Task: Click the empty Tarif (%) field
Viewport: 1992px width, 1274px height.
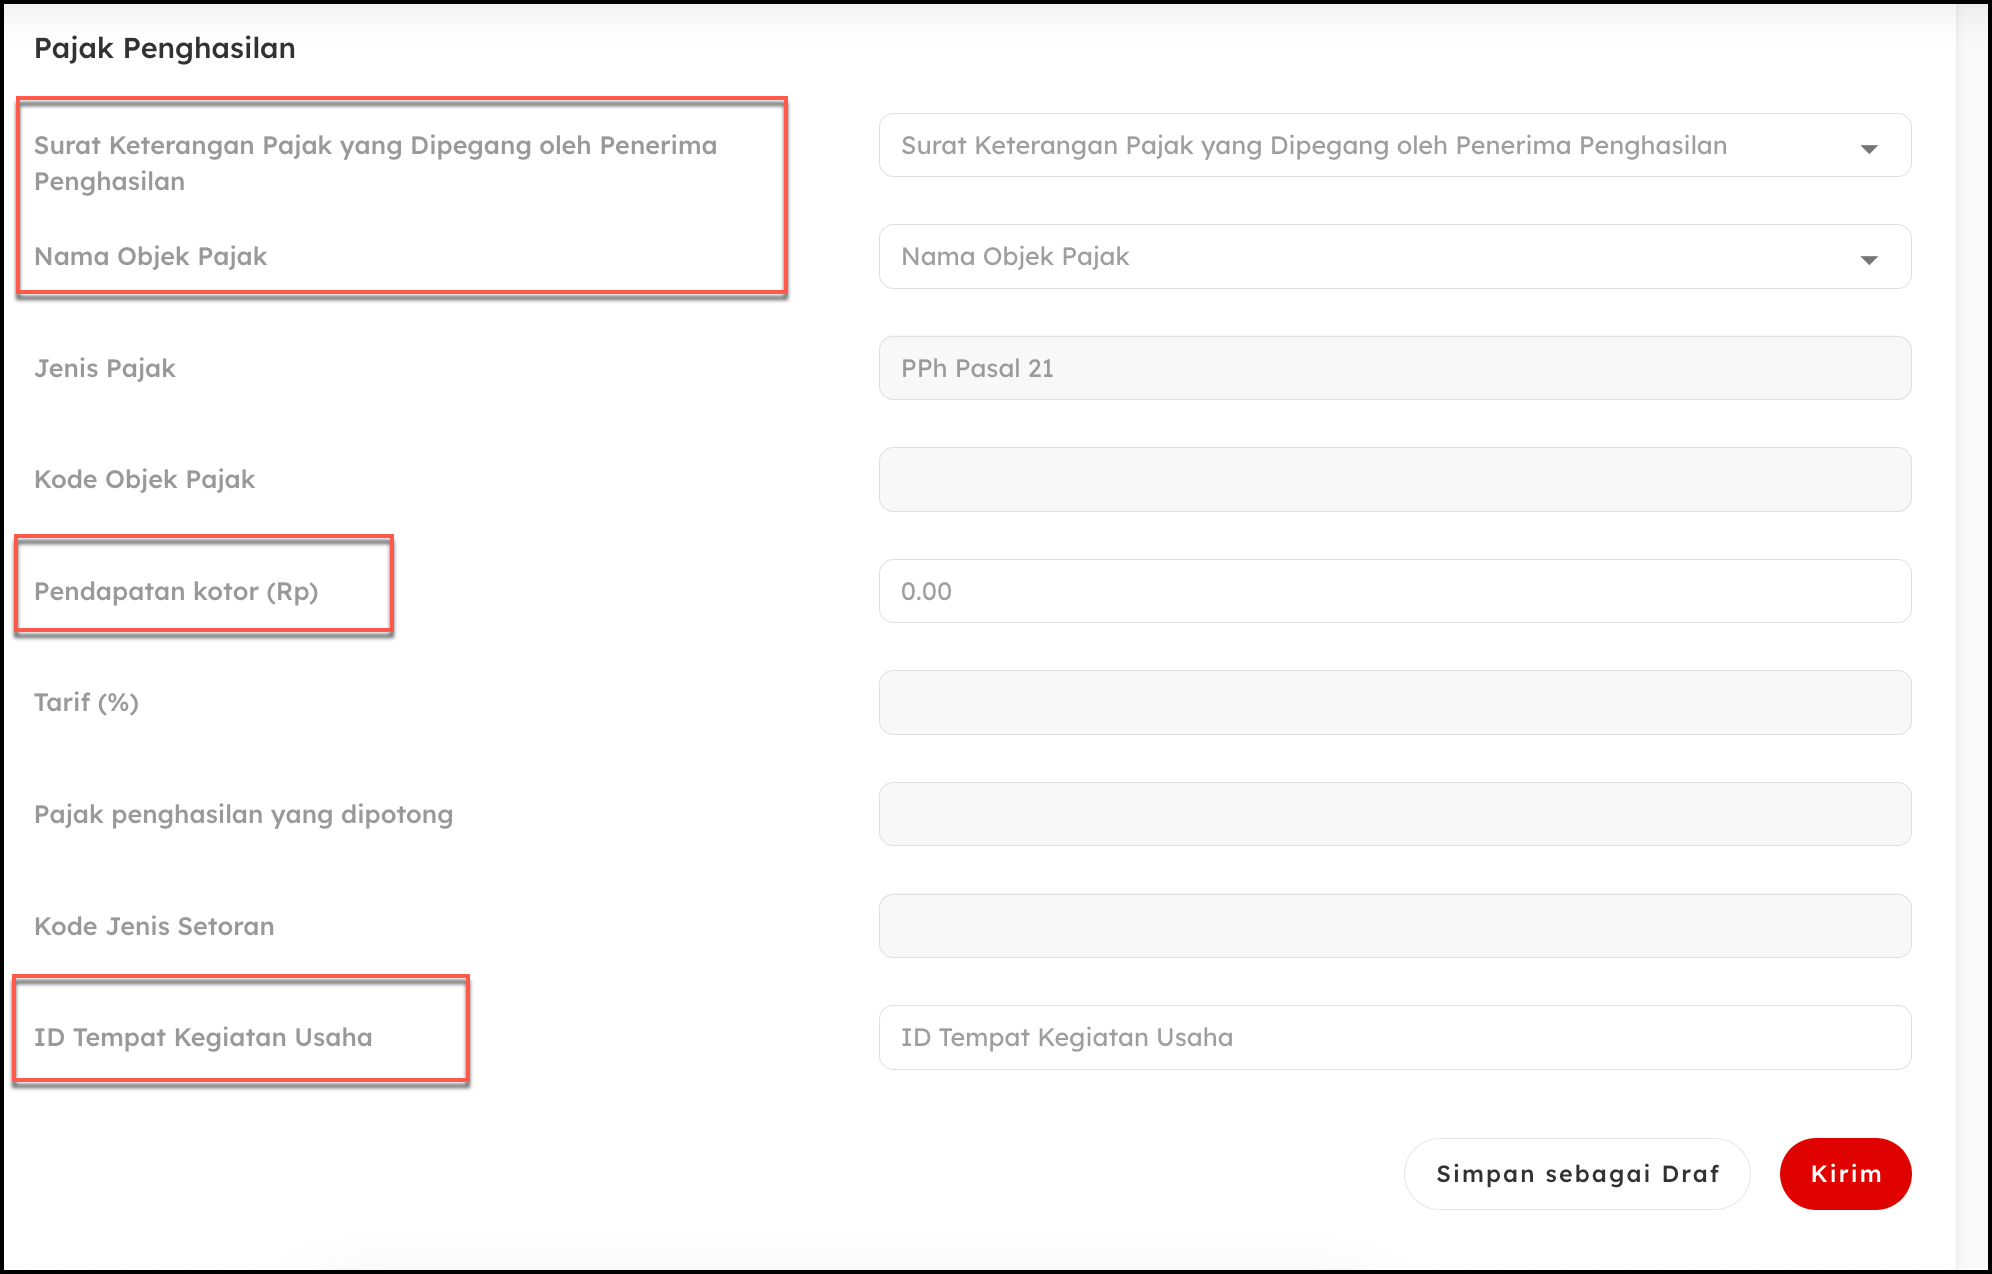Action: pos(1394,703)
